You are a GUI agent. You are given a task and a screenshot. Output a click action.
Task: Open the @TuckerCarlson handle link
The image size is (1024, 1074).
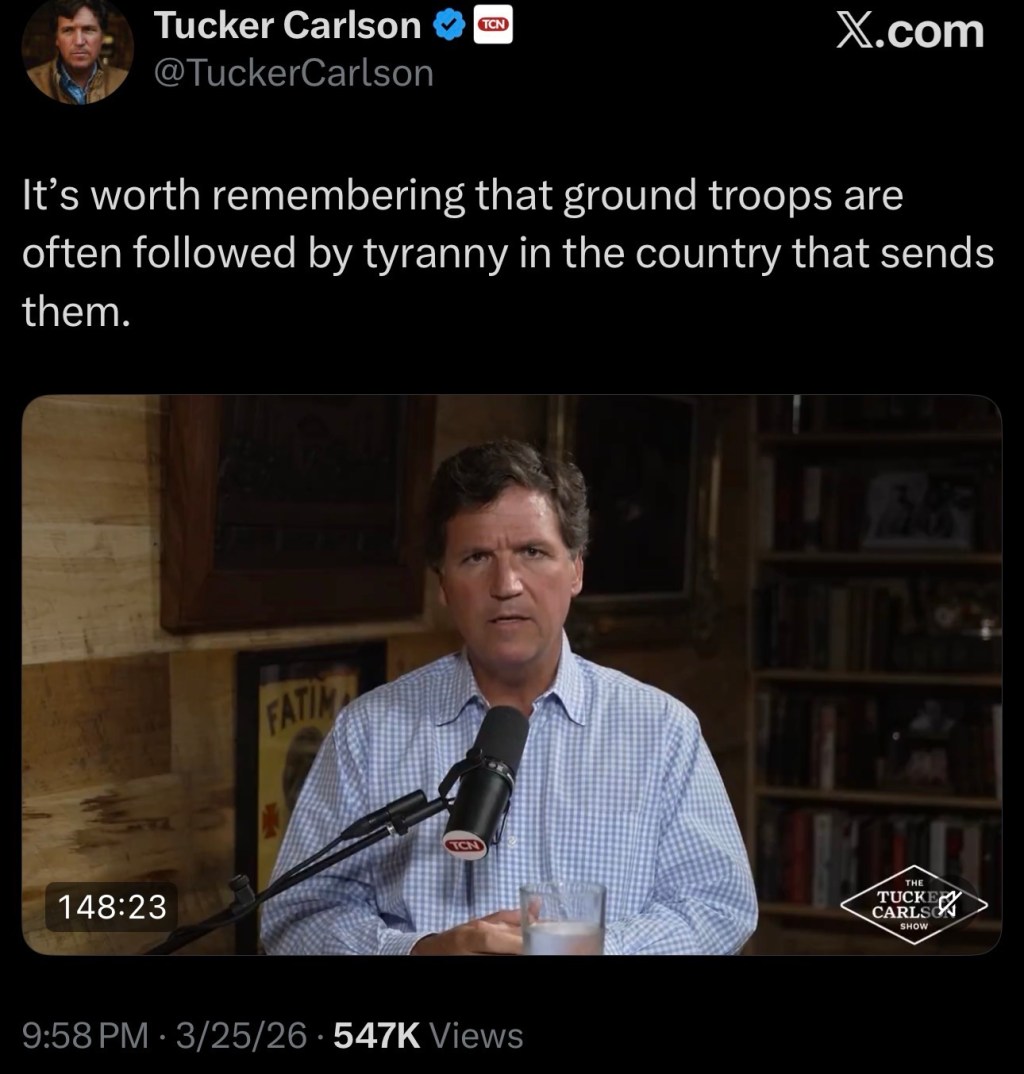point(294,73)
